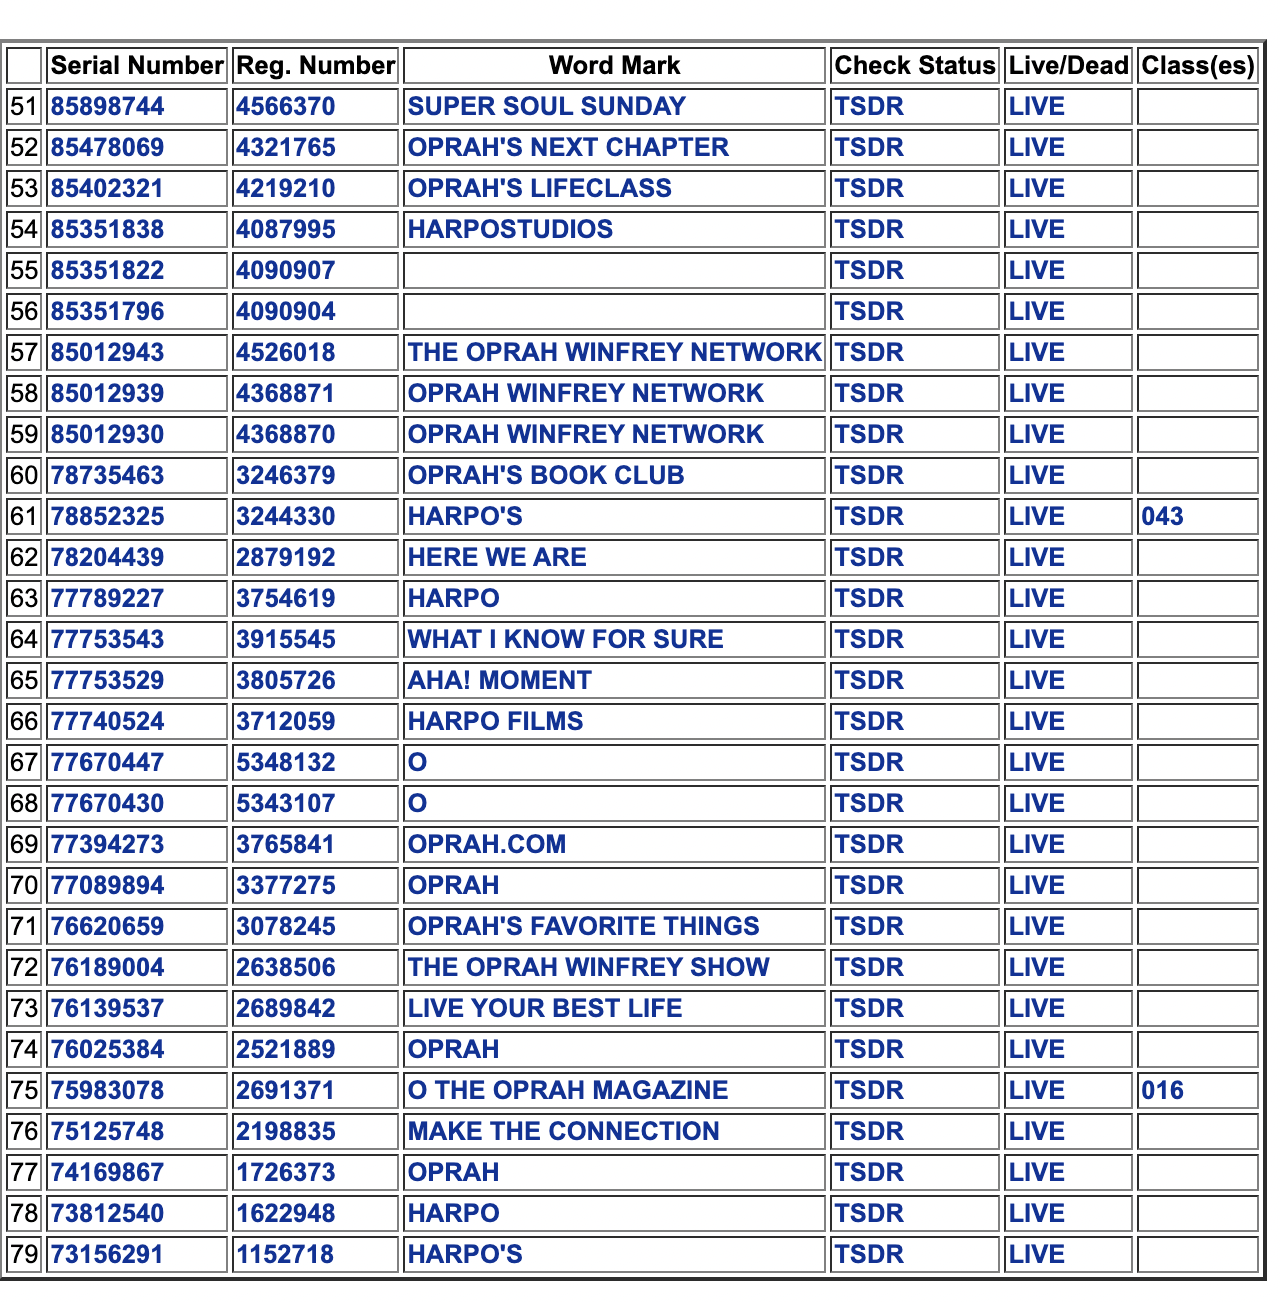Open serial number 76139537
Viewport: 1280px width, 1302px height.
[x=107, y=1009]
